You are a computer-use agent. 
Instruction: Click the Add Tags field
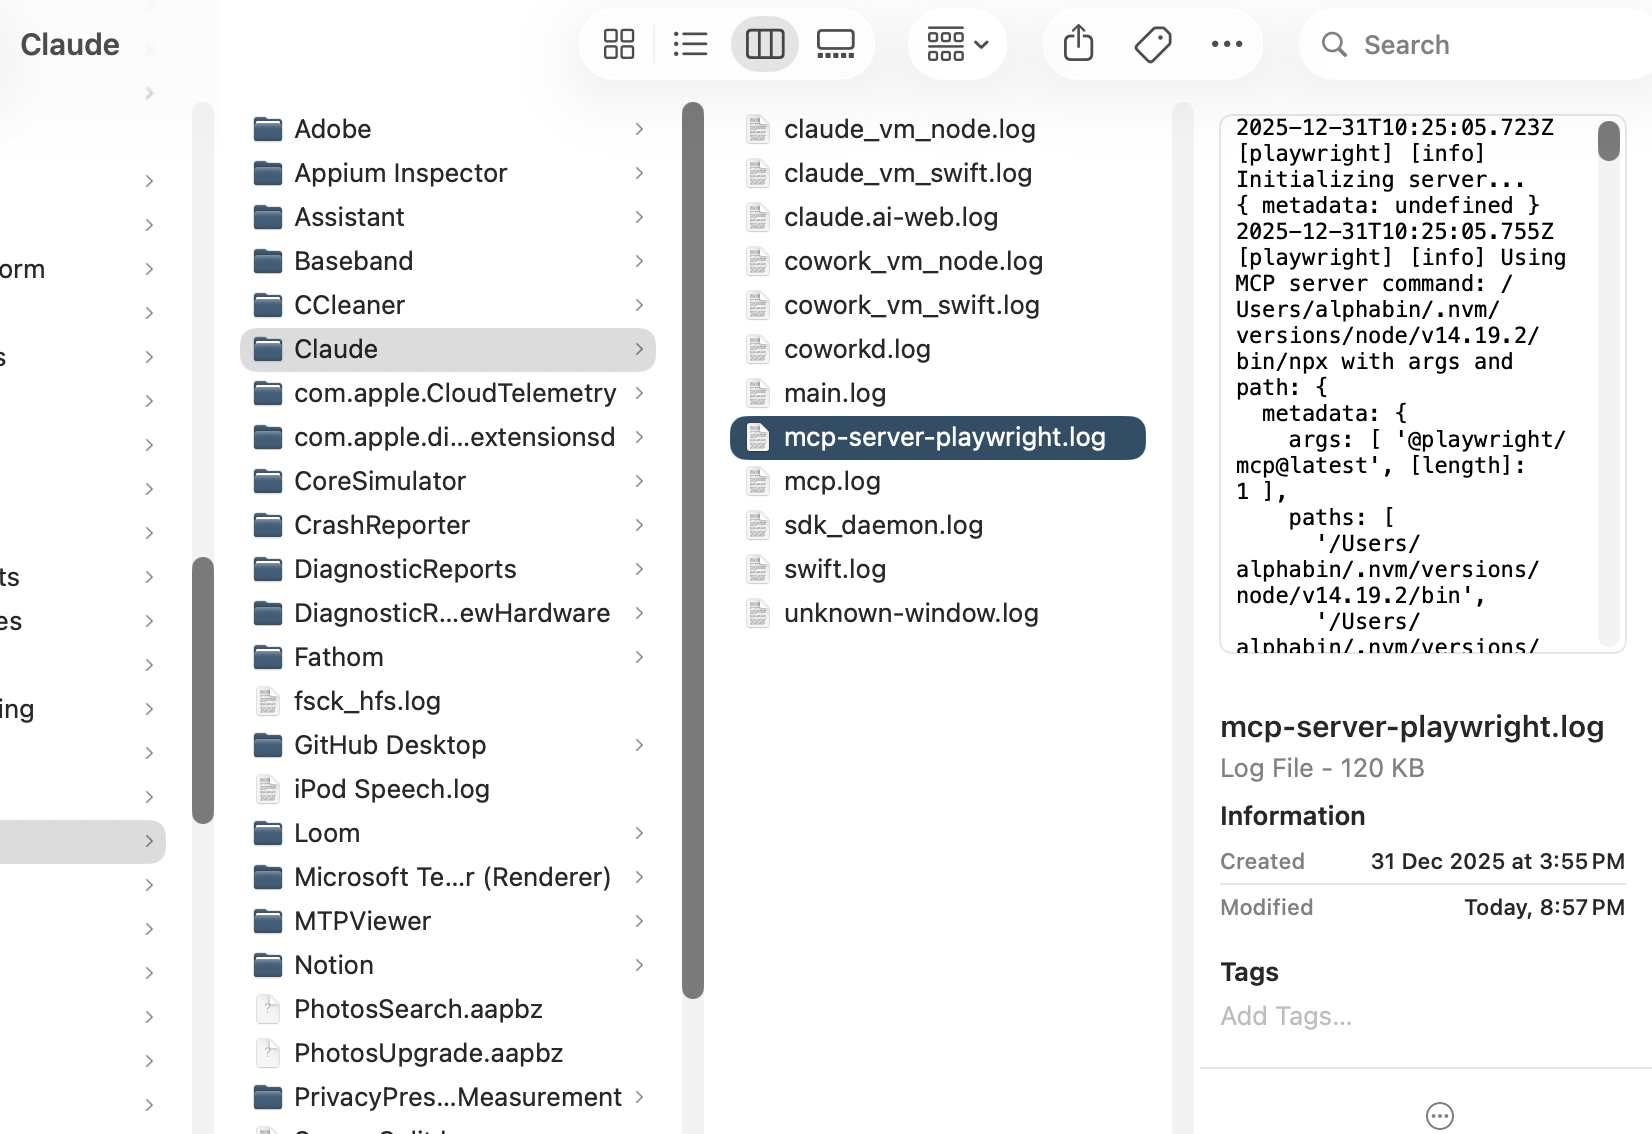click(1286, 1016)
